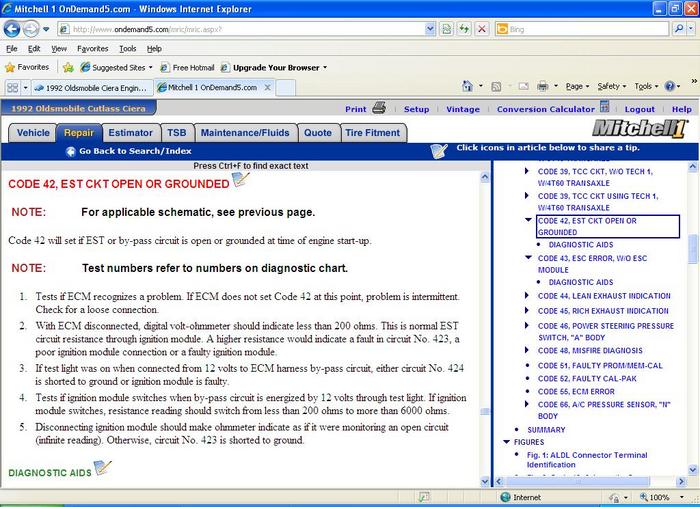Click the Protected Mode security icon in status bar
This screenshot has width=700, height=507.
point(615,497)
